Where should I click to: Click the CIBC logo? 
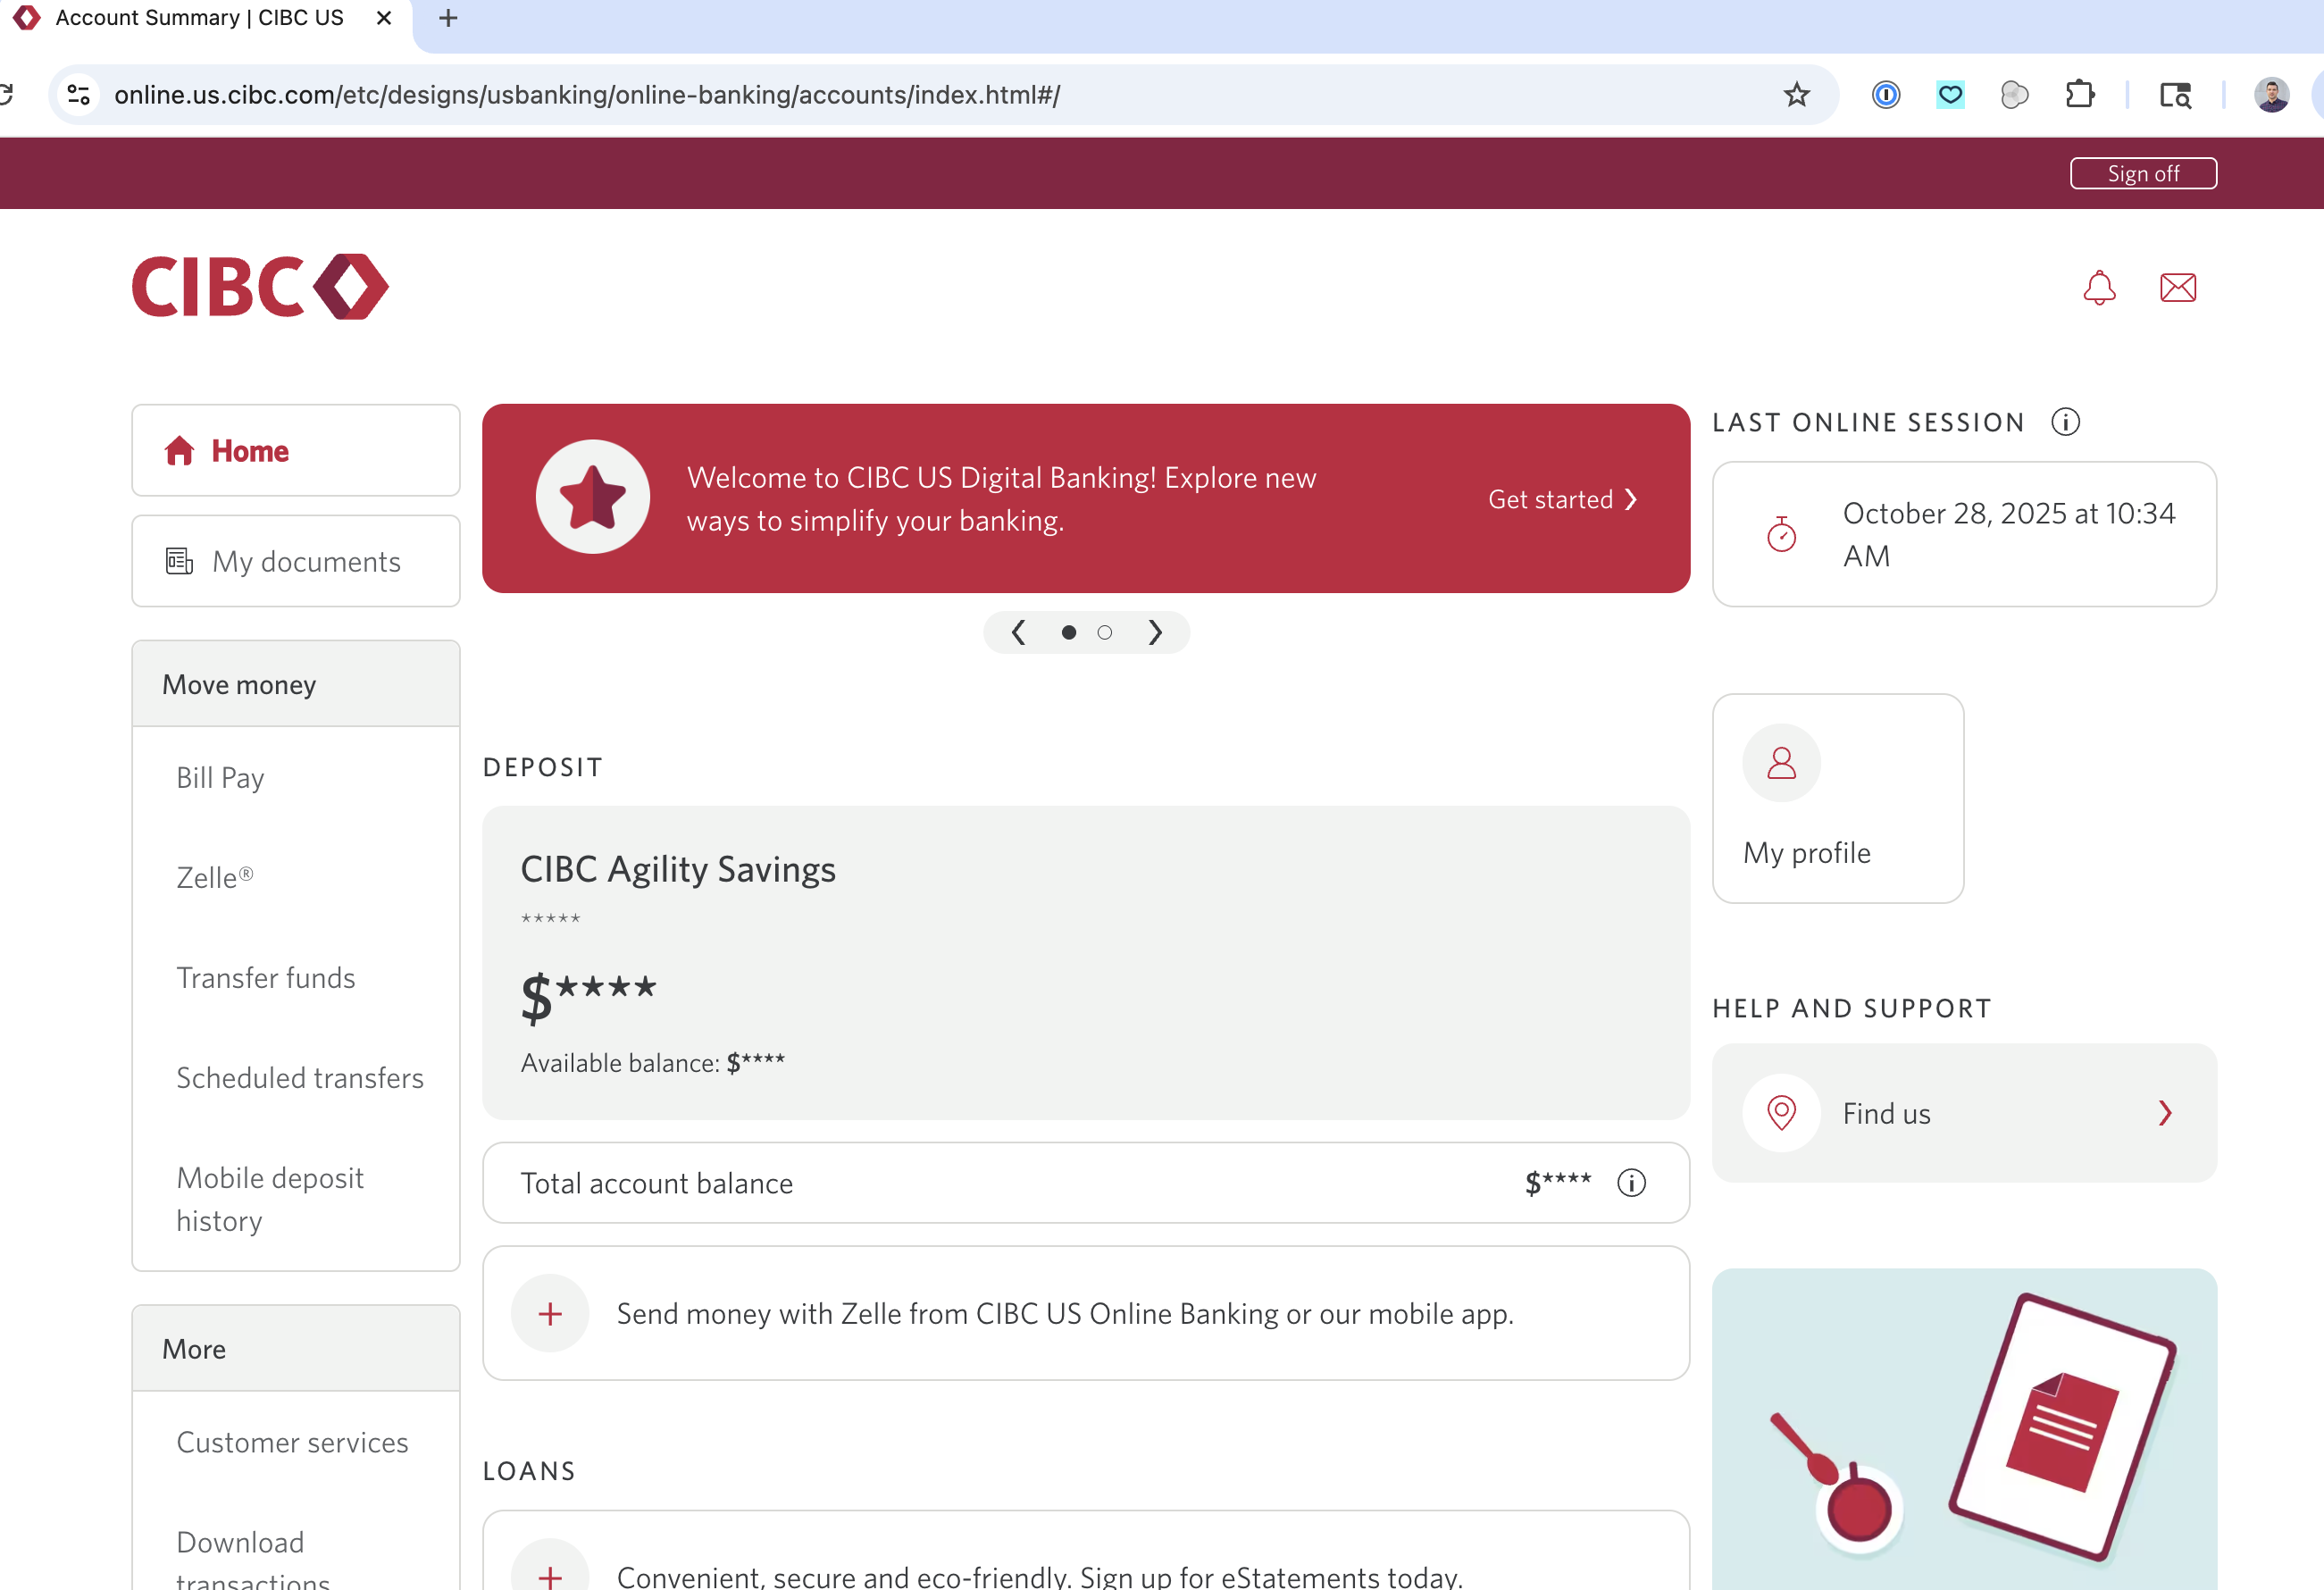click(x=260, y=287)
